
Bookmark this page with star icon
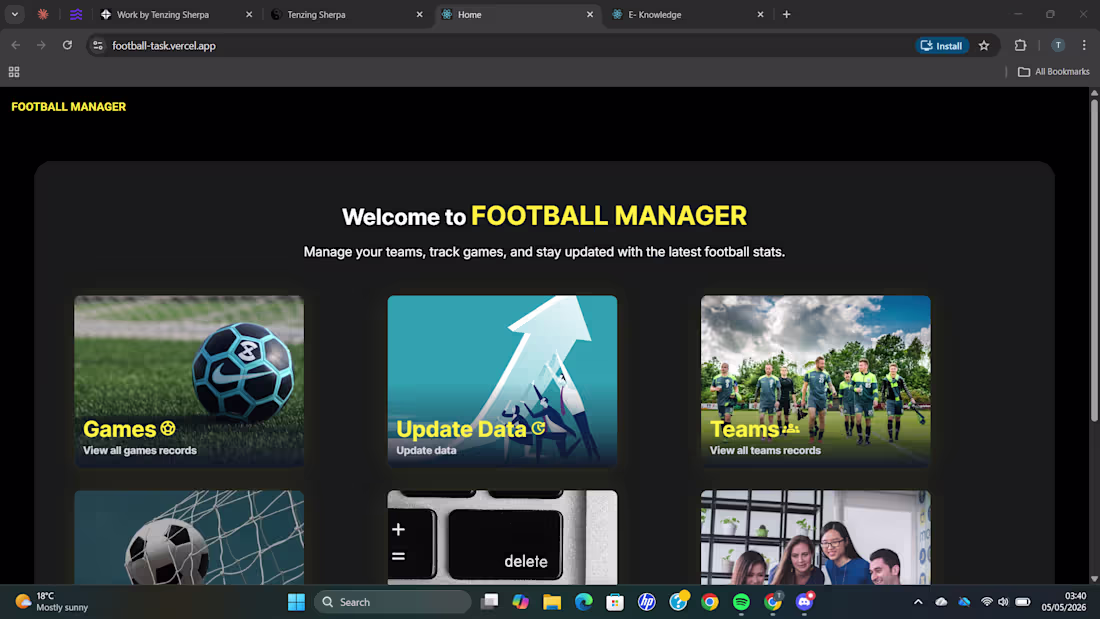(x=984, y=46)
